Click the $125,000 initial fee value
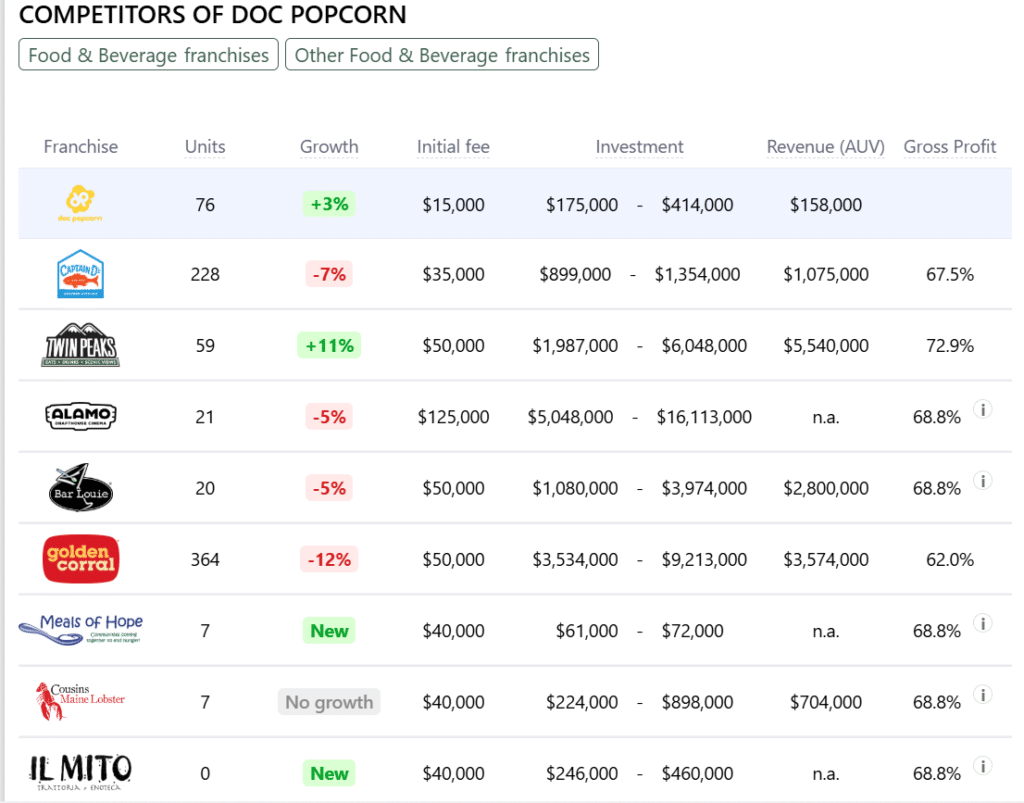Image resolution: width=1024 pixels, height=803 pixels. [x=453, y=416]
